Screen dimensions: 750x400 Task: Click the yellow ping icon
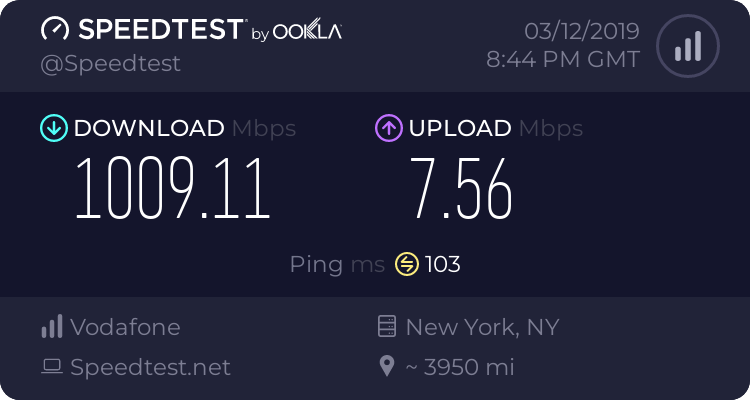[407, 264]
